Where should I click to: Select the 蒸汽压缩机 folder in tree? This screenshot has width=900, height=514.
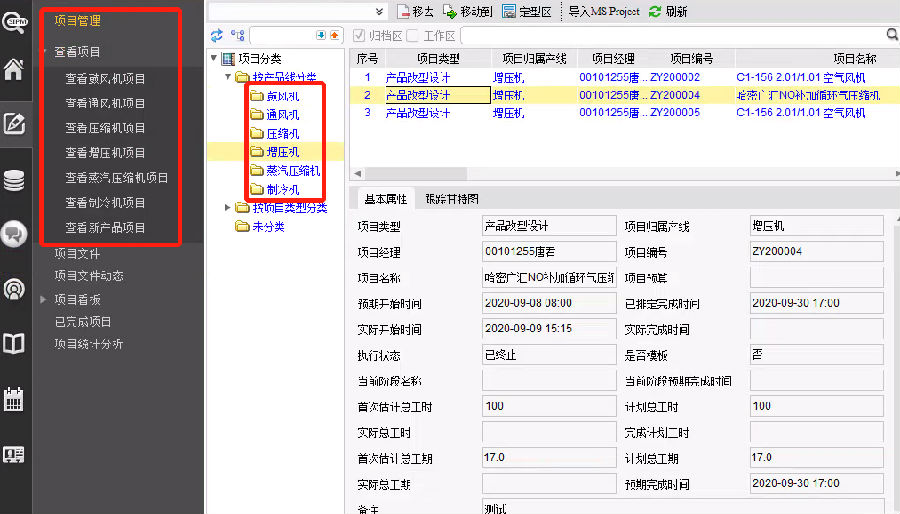[x=285, y=170]
